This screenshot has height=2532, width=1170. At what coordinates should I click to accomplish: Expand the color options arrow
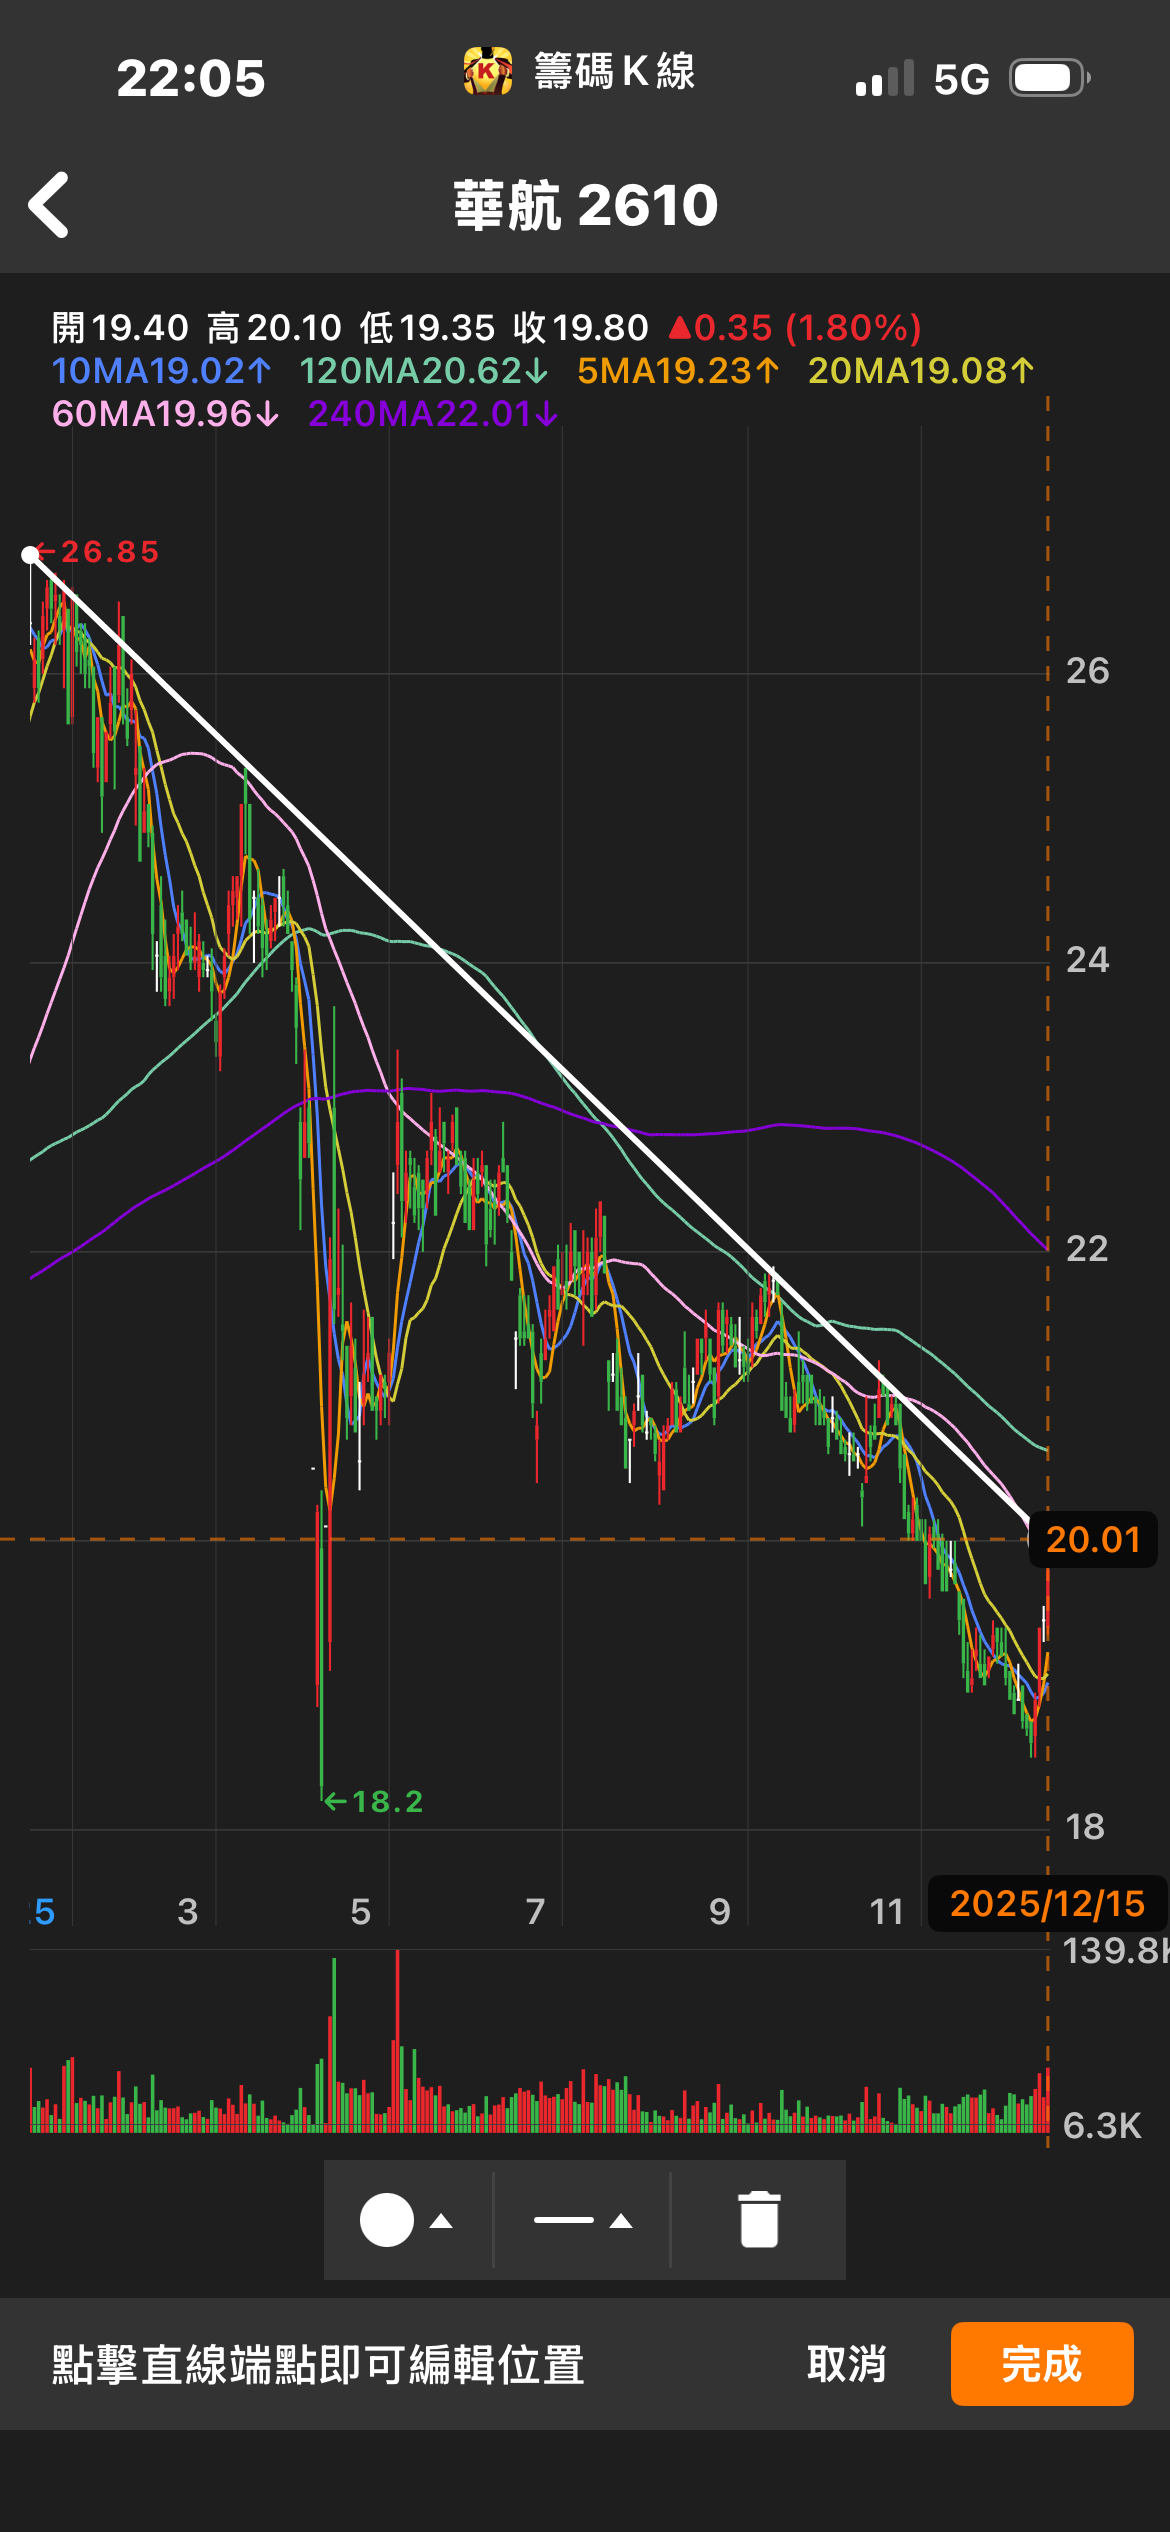[441, 2221]
